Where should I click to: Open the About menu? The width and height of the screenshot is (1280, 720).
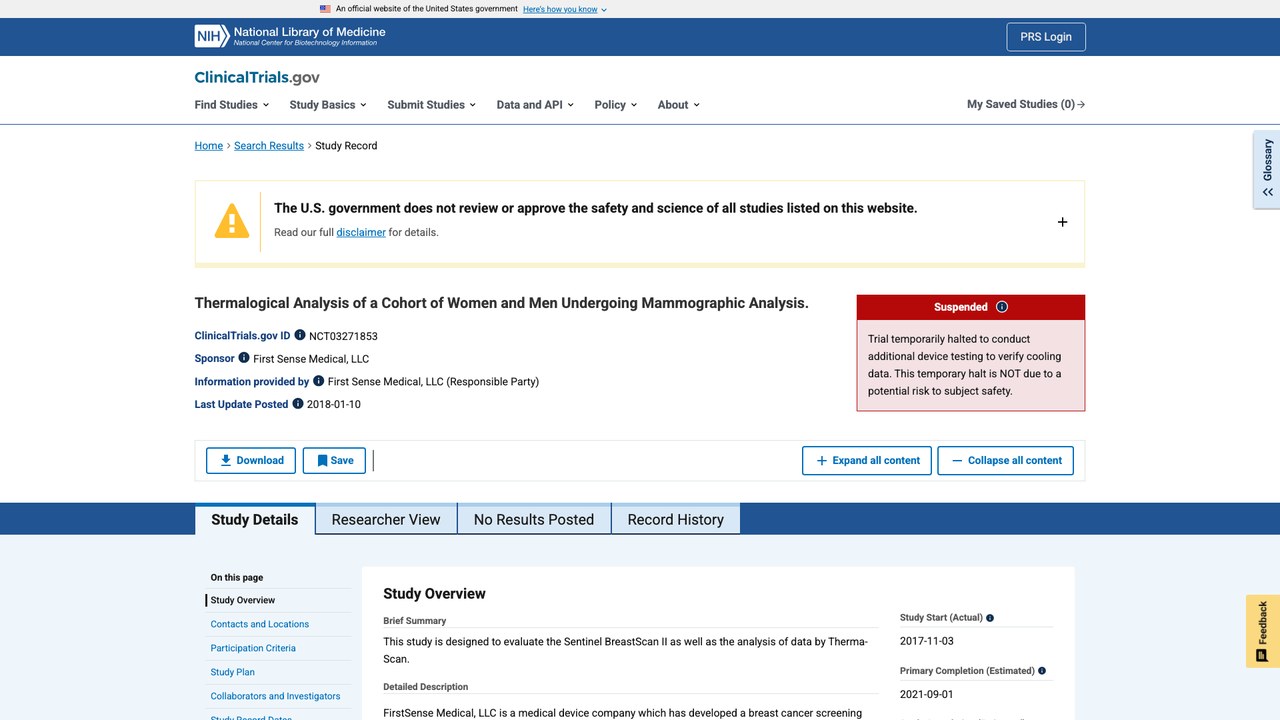click(679, 104)
